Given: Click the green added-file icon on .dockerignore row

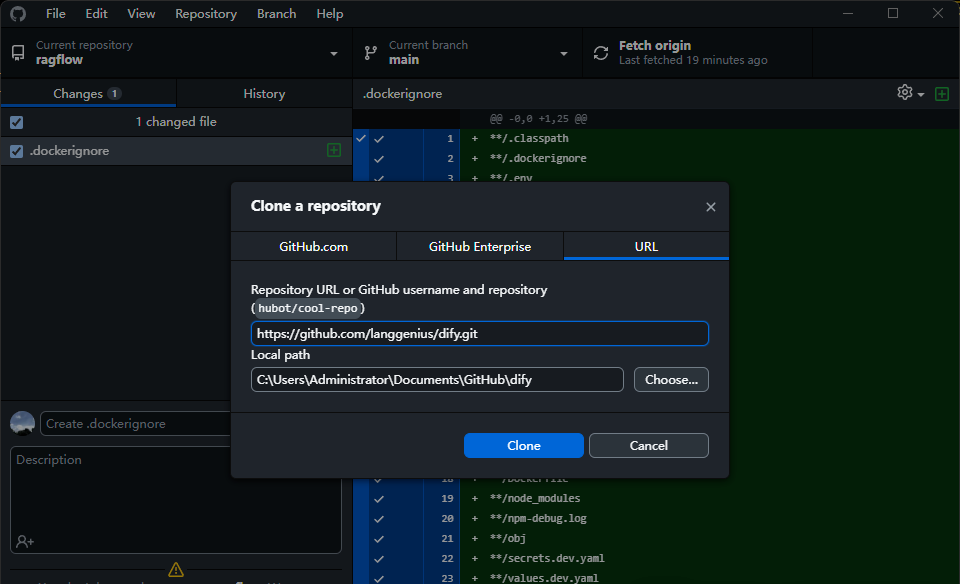Looking at the screenshot, I should pos(334,151).
